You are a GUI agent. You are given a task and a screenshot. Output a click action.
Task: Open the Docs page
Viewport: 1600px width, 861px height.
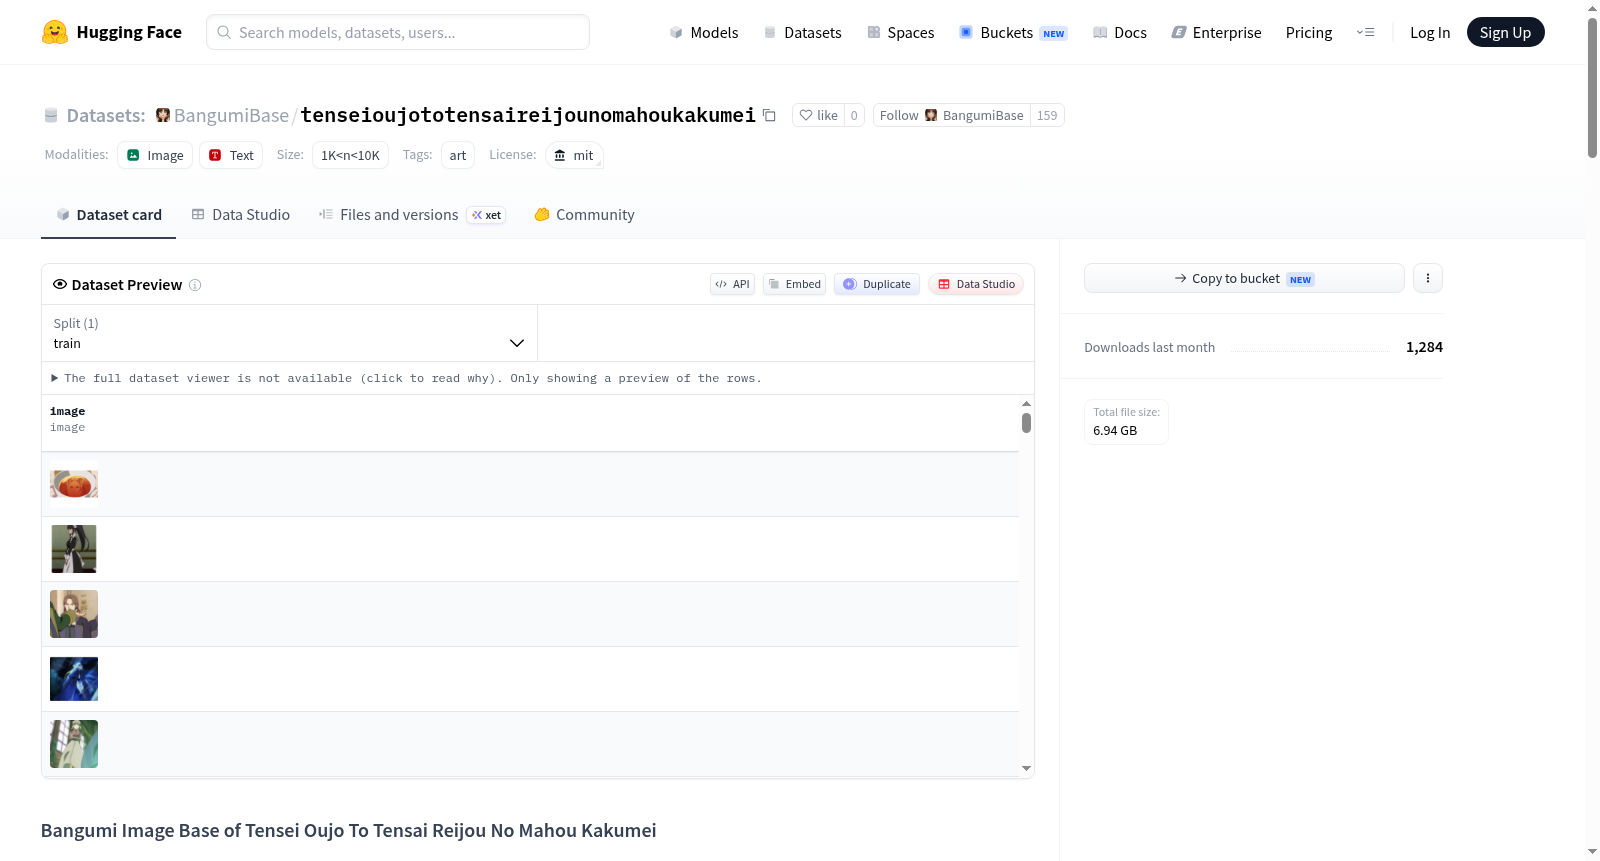(1120, 32)
